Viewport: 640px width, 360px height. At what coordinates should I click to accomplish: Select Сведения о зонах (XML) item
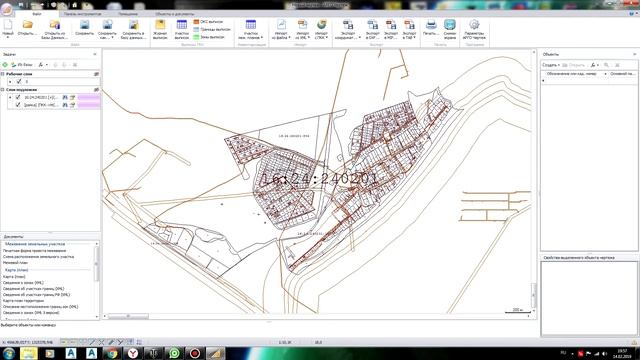[x=23, y=282]
